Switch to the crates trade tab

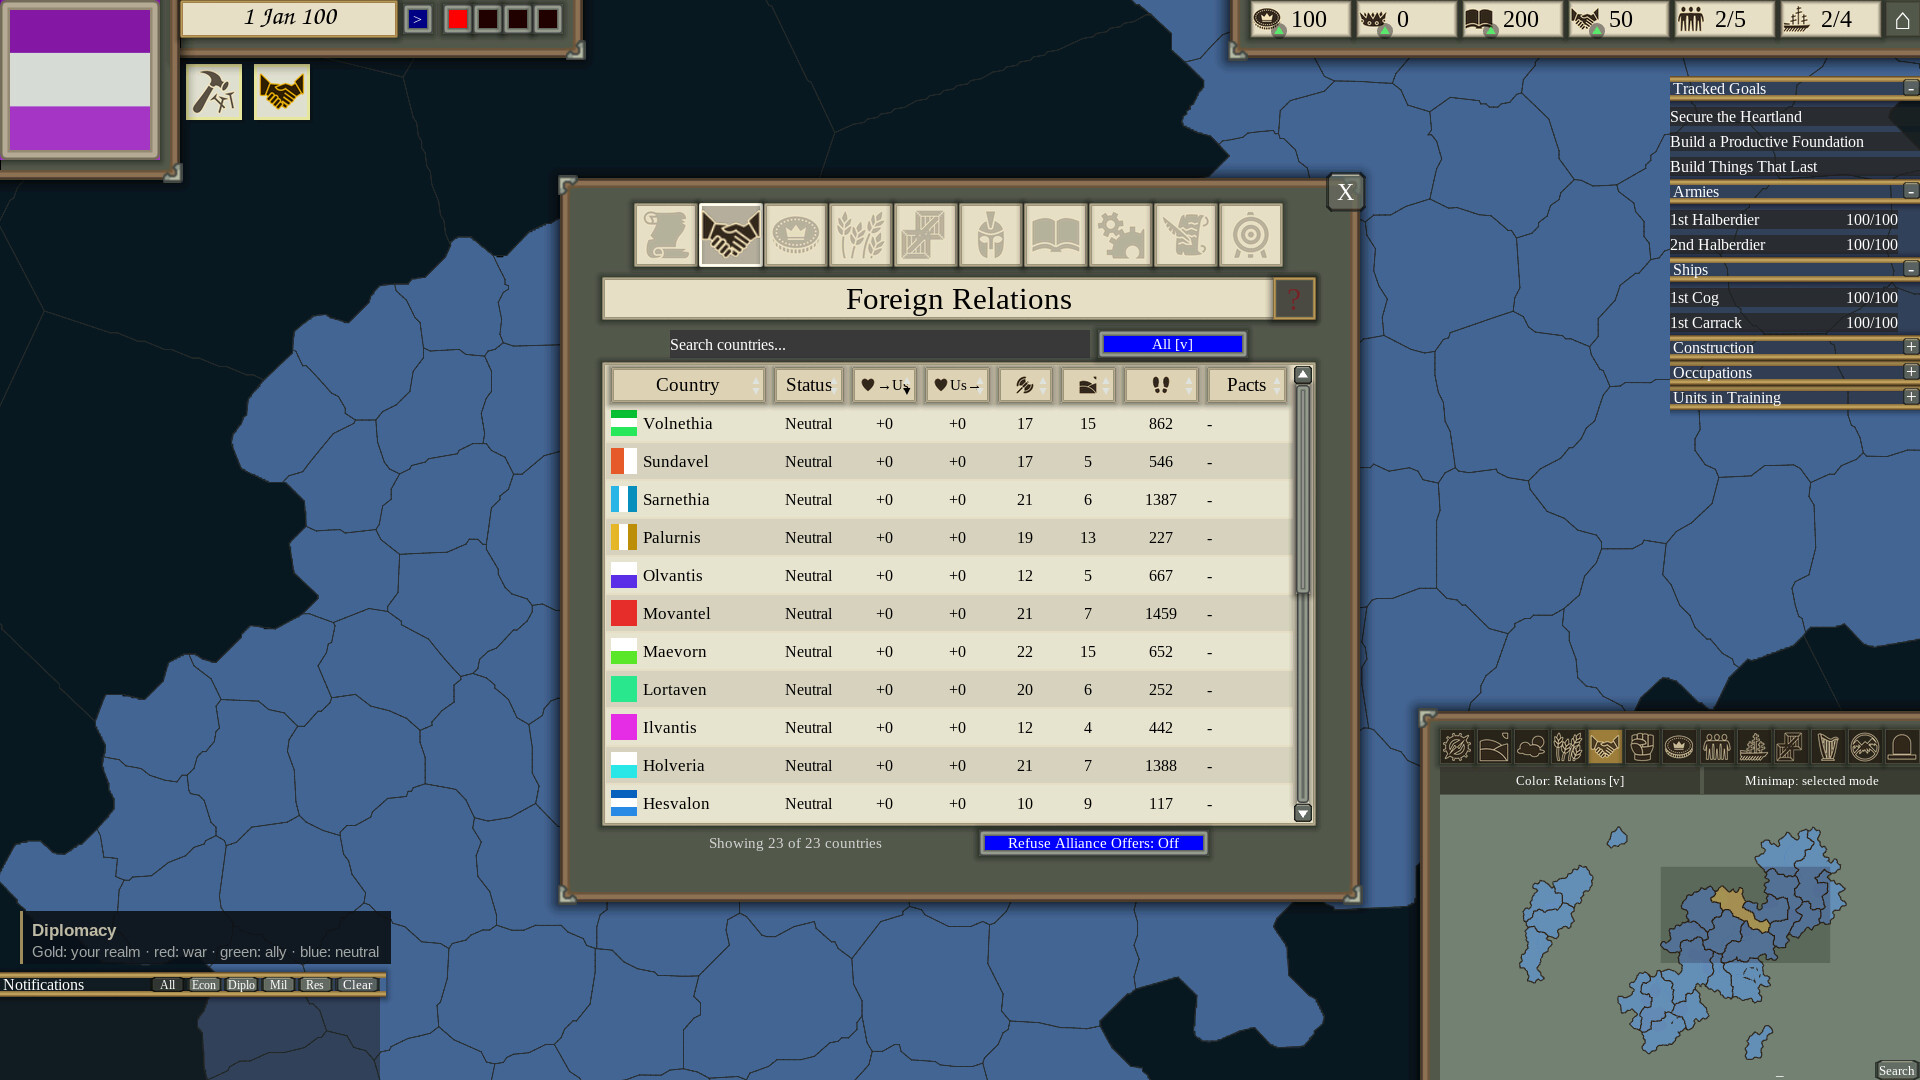[926, 235]
